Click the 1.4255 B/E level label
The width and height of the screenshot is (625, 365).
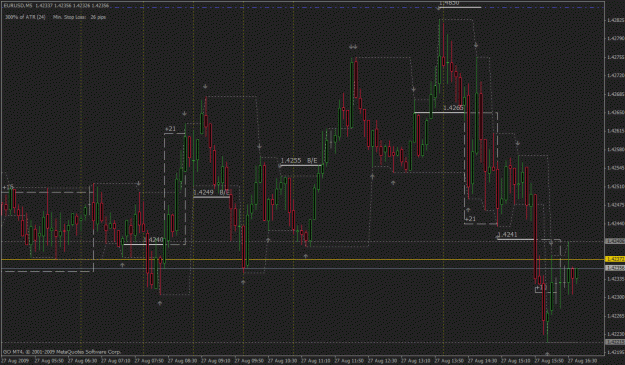(299, 161)
